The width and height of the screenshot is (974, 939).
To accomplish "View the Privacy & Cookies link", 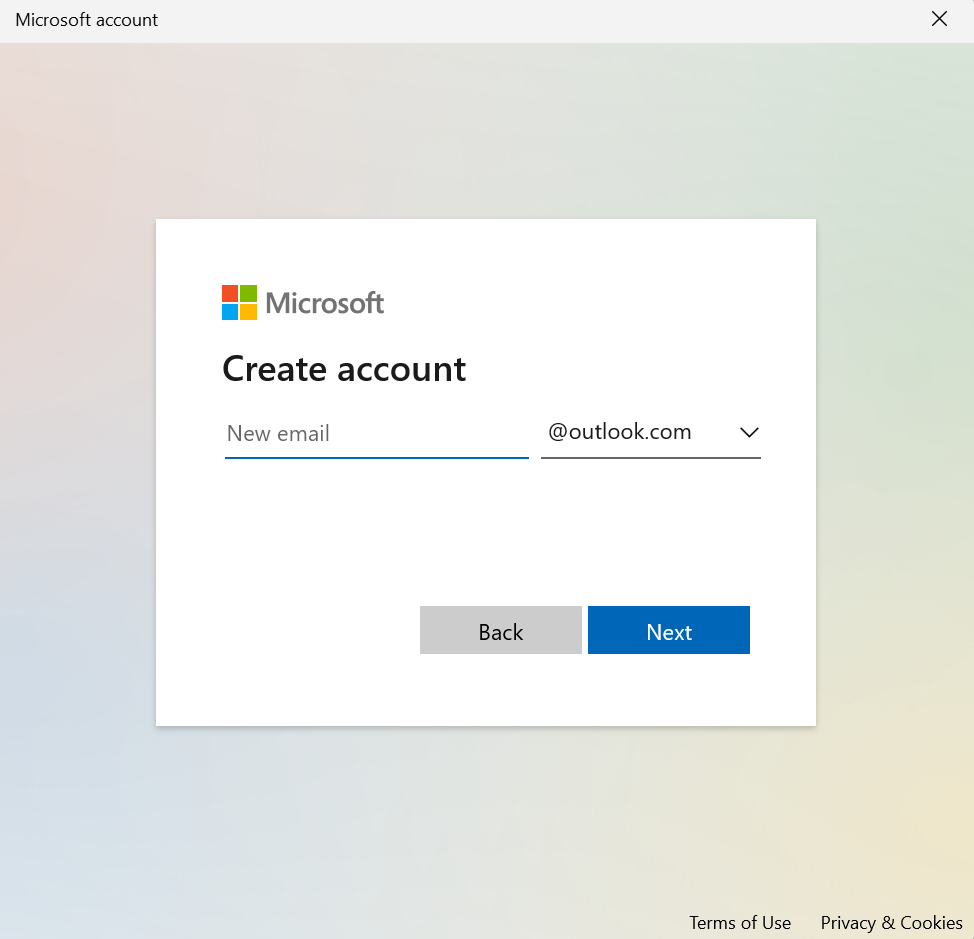I will pos(891,922).
